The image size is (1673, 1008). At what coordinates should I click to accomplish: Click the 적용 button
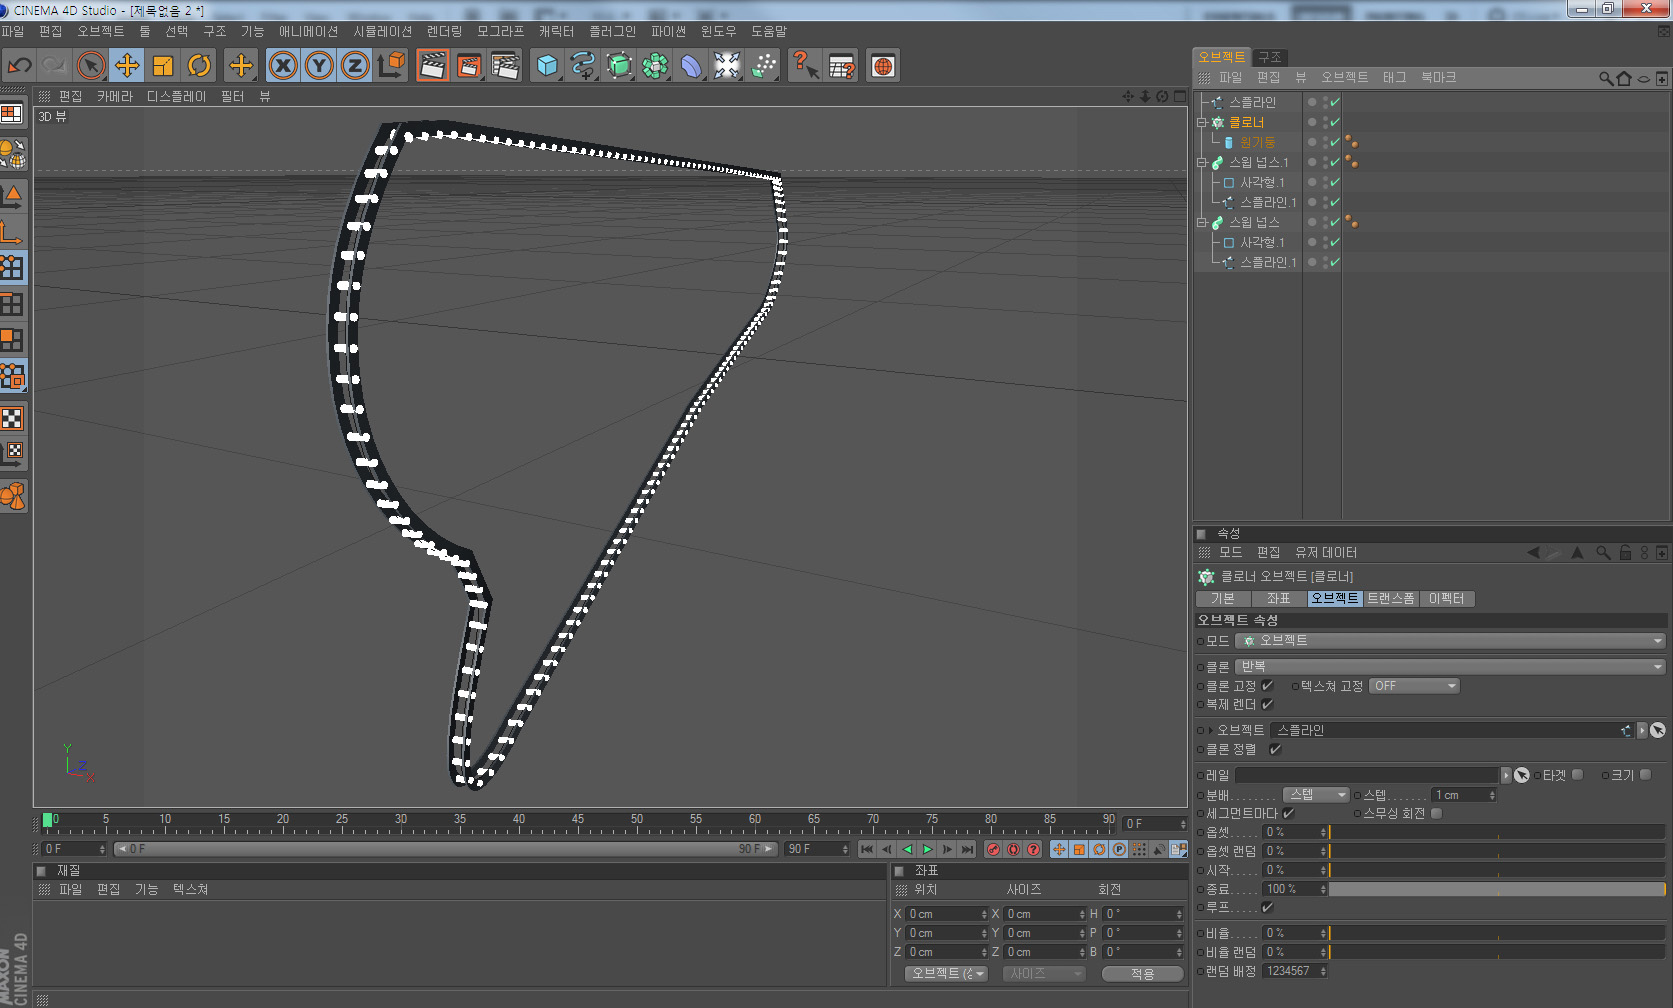click(x=1142, y=973)
